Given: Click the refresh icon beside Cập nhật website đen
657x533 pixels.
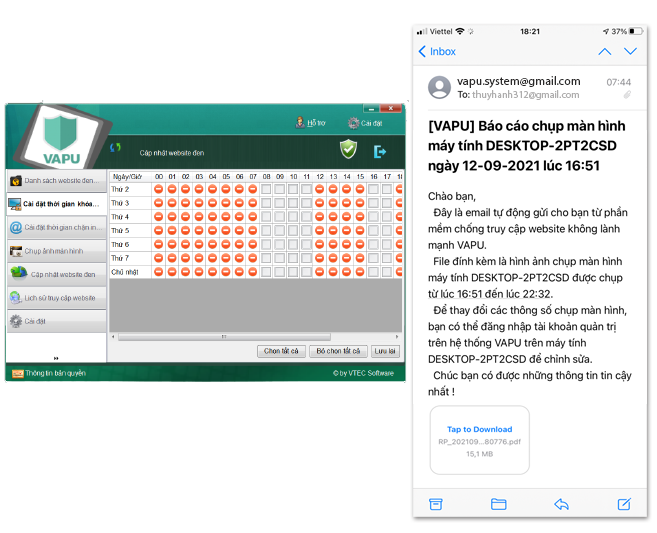Looking at the screenshot, I should pyautogui.click(x=115, y=149).
